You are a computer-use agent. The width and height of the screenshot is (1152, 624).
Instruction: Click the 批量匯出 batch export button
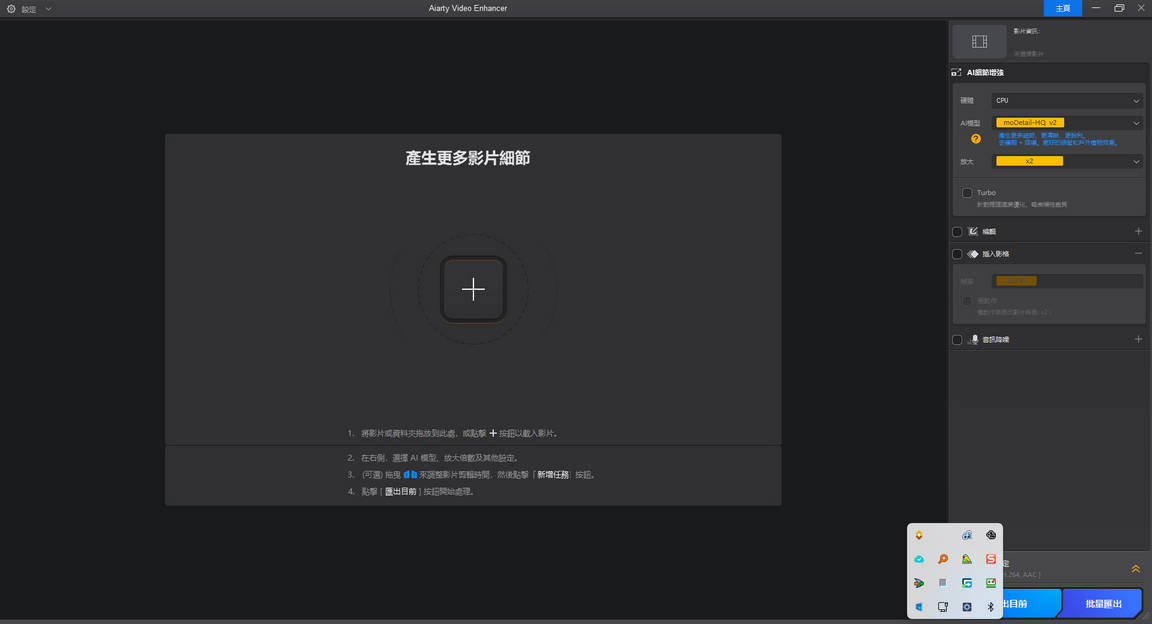click(x=1101, y=603)
